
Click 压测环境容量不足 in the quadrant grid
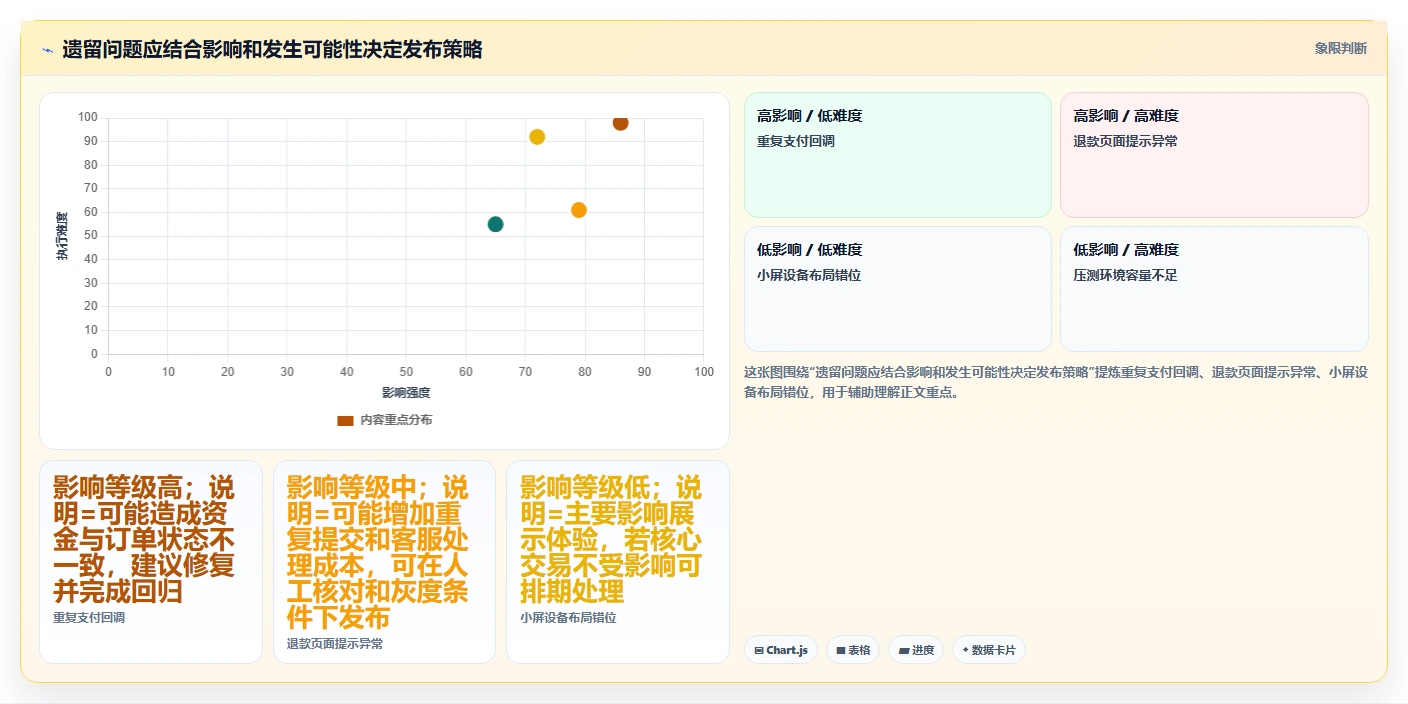(1125, 275)
